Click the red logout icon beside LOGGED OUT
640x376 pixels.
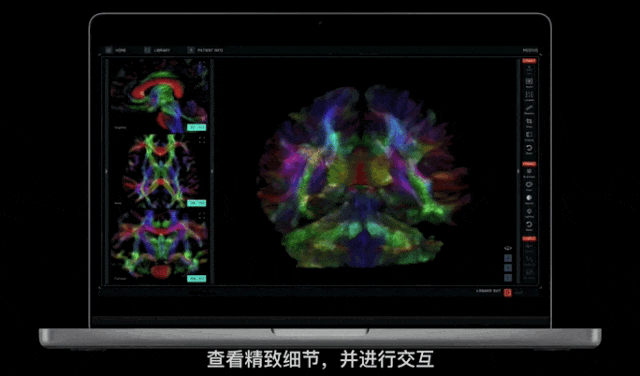point(507,293)
